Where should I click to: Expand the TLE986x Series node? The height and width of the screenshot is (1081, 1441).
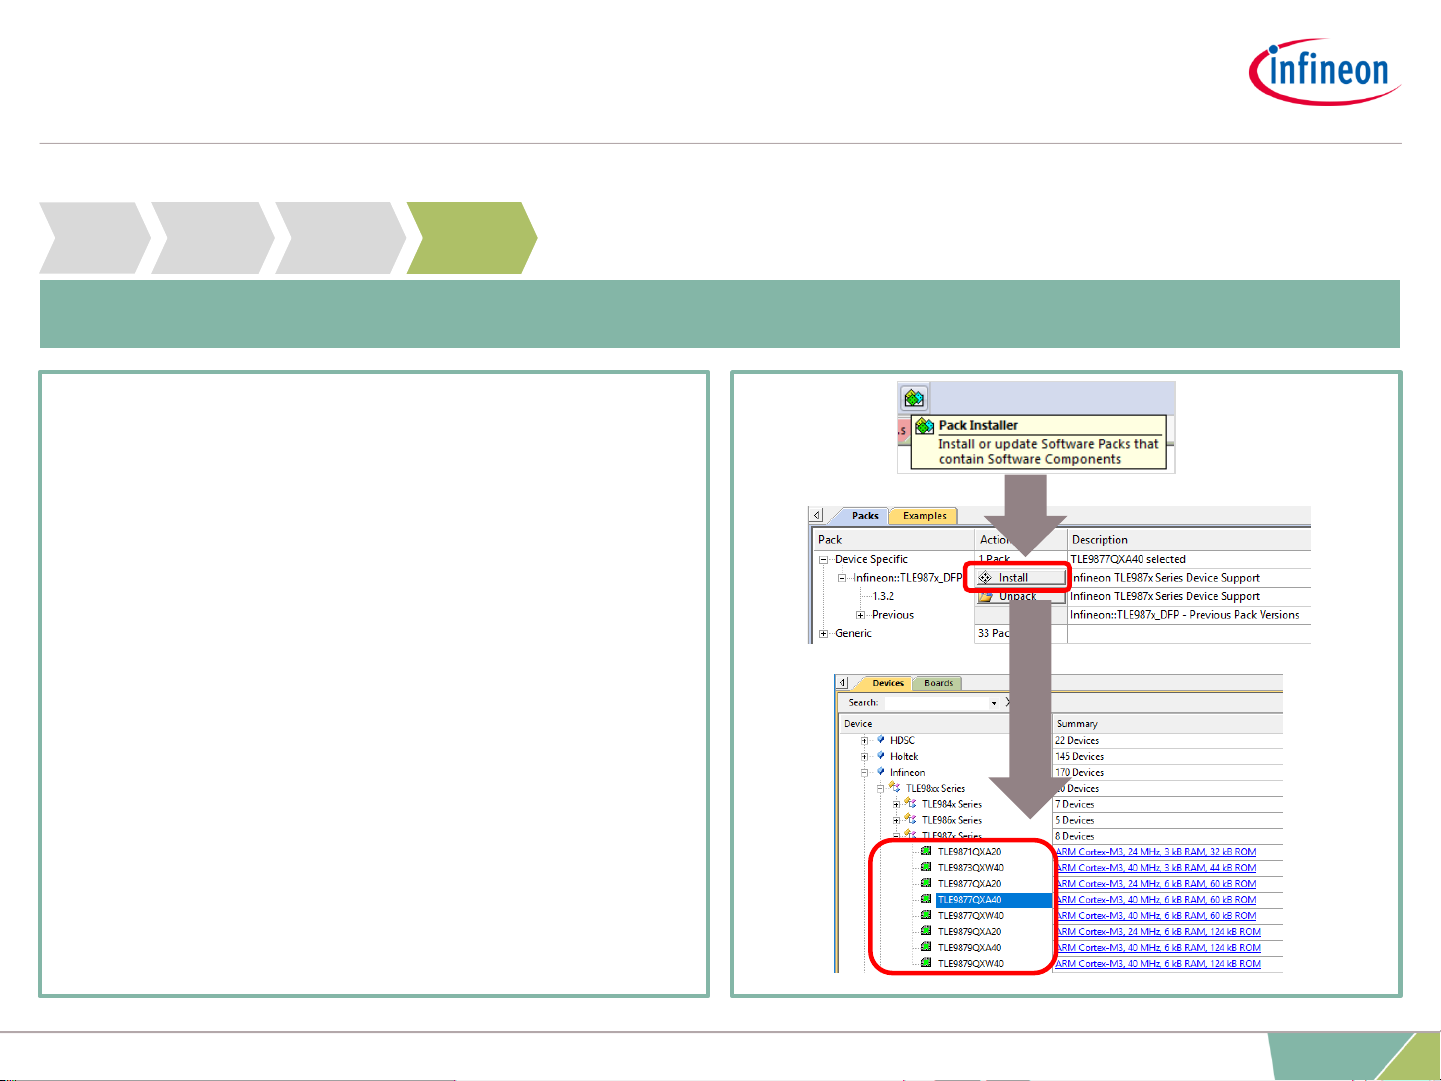pos(897,821)
